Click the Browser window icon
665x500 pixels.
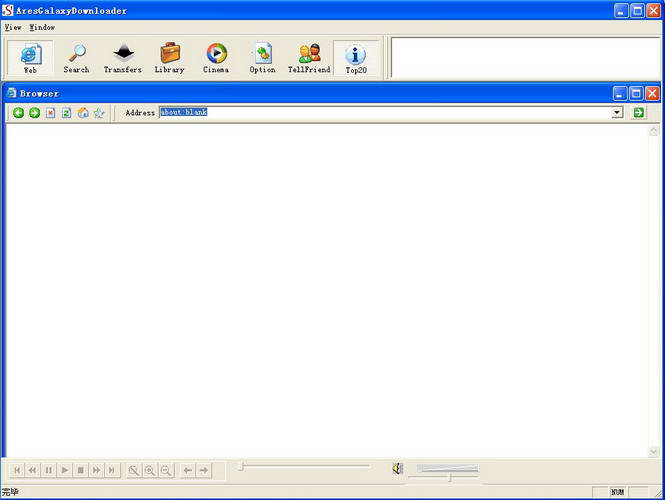[11, 93]
